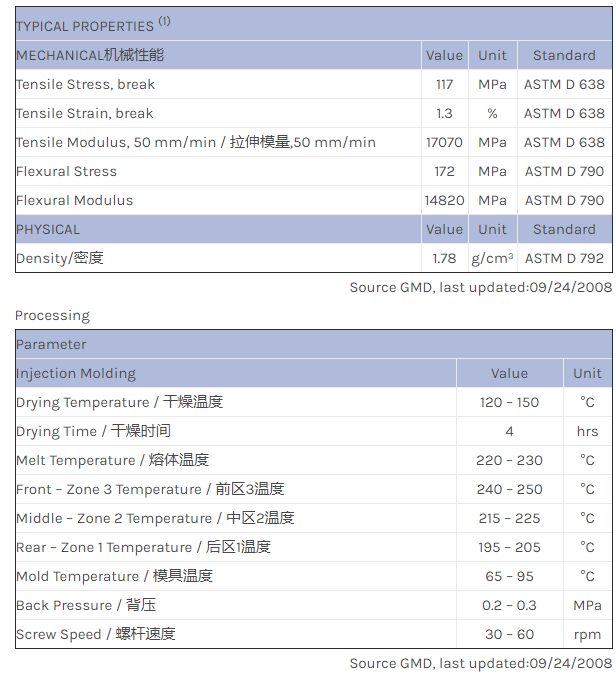
Task: Select the Tensile Strain, break row label
Action: click(x=85, y=114)
